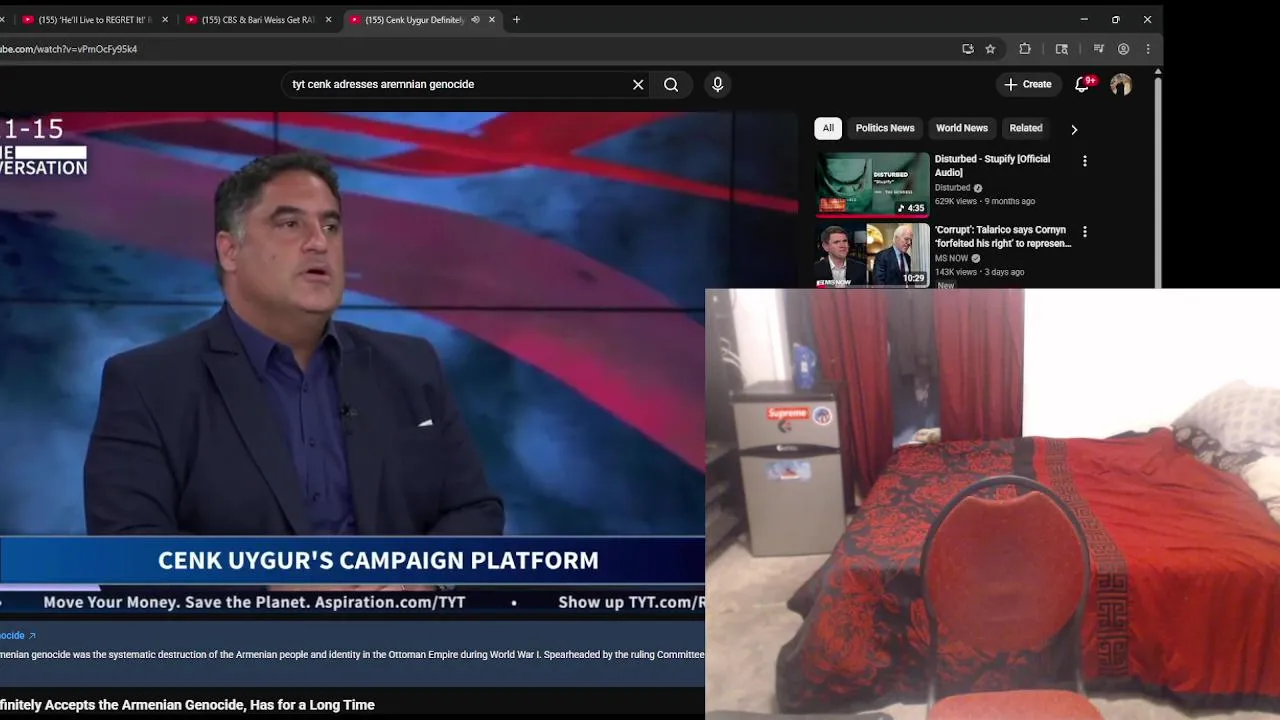
Task: Click the video title 'Accepts the Armenian Genocide'
Action: click(187, 705)
